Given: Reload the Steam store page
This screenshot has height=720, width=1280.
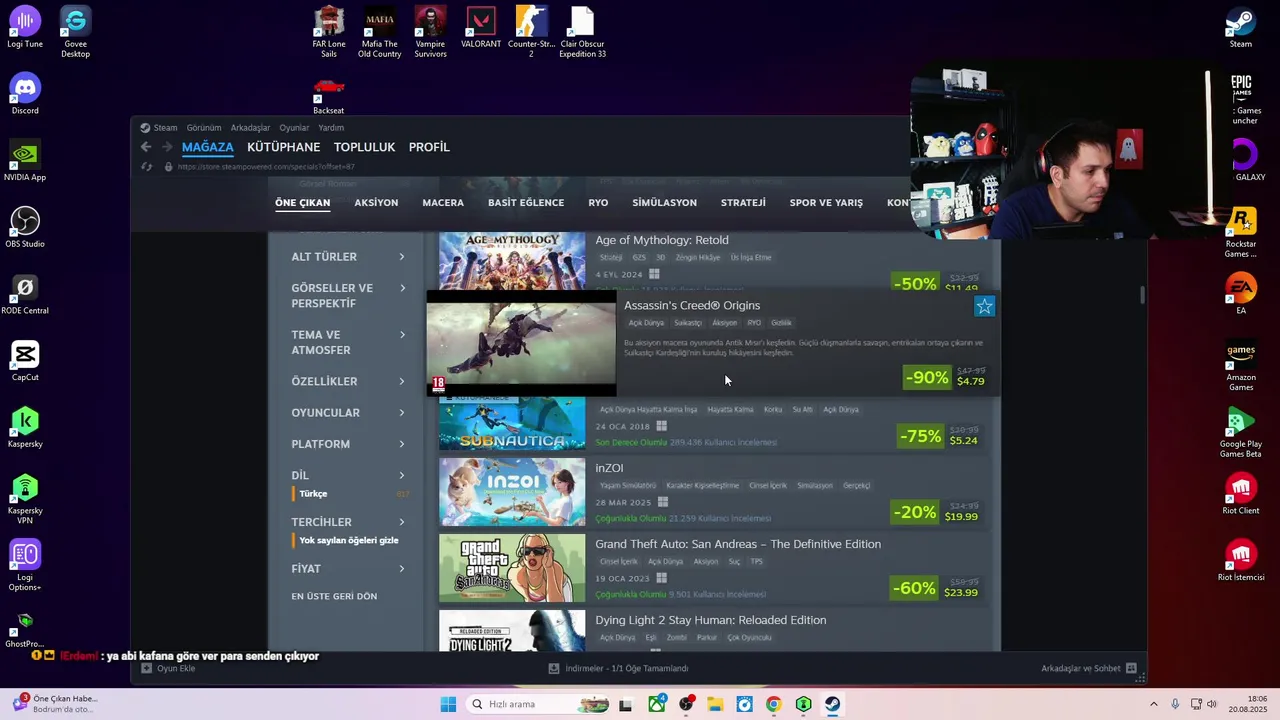Looking at the screenshot, I should (147, 167).
